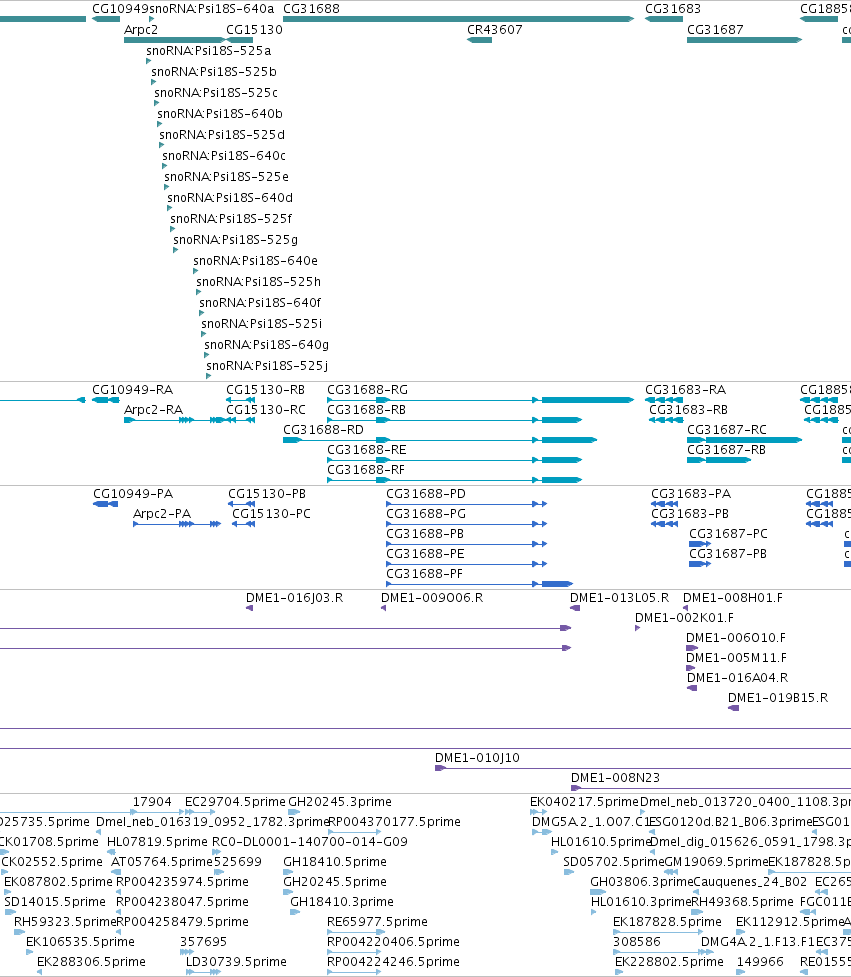This screenshot has height=977, width=851.
Task: Select protein 'Arpc2-PA'
Action: coord(162,513)
